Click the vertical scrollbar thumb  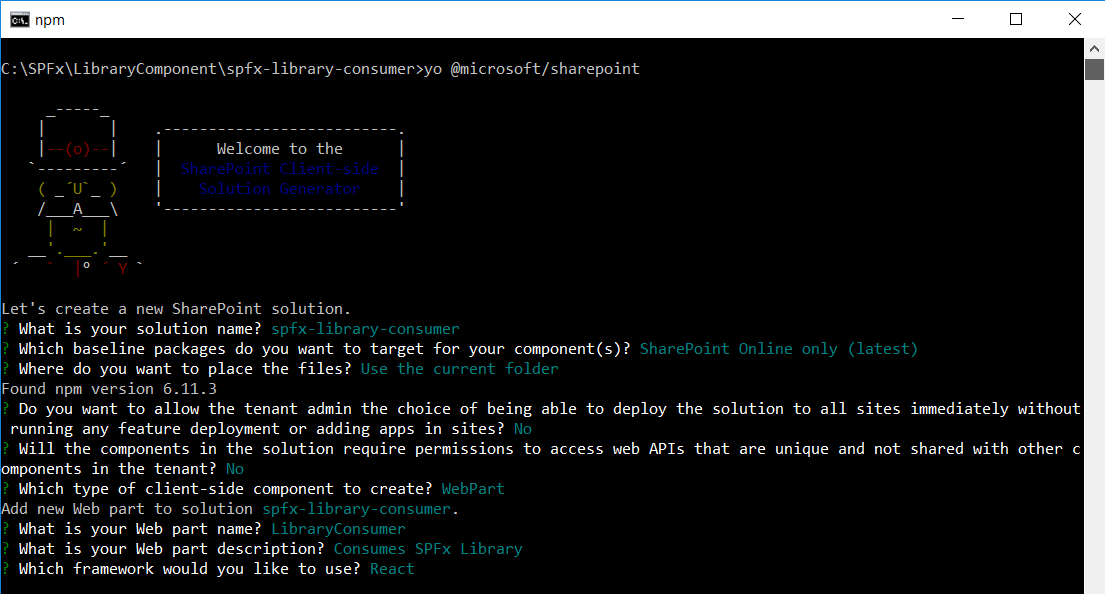pyautogui.click(x=1094, y=70)
